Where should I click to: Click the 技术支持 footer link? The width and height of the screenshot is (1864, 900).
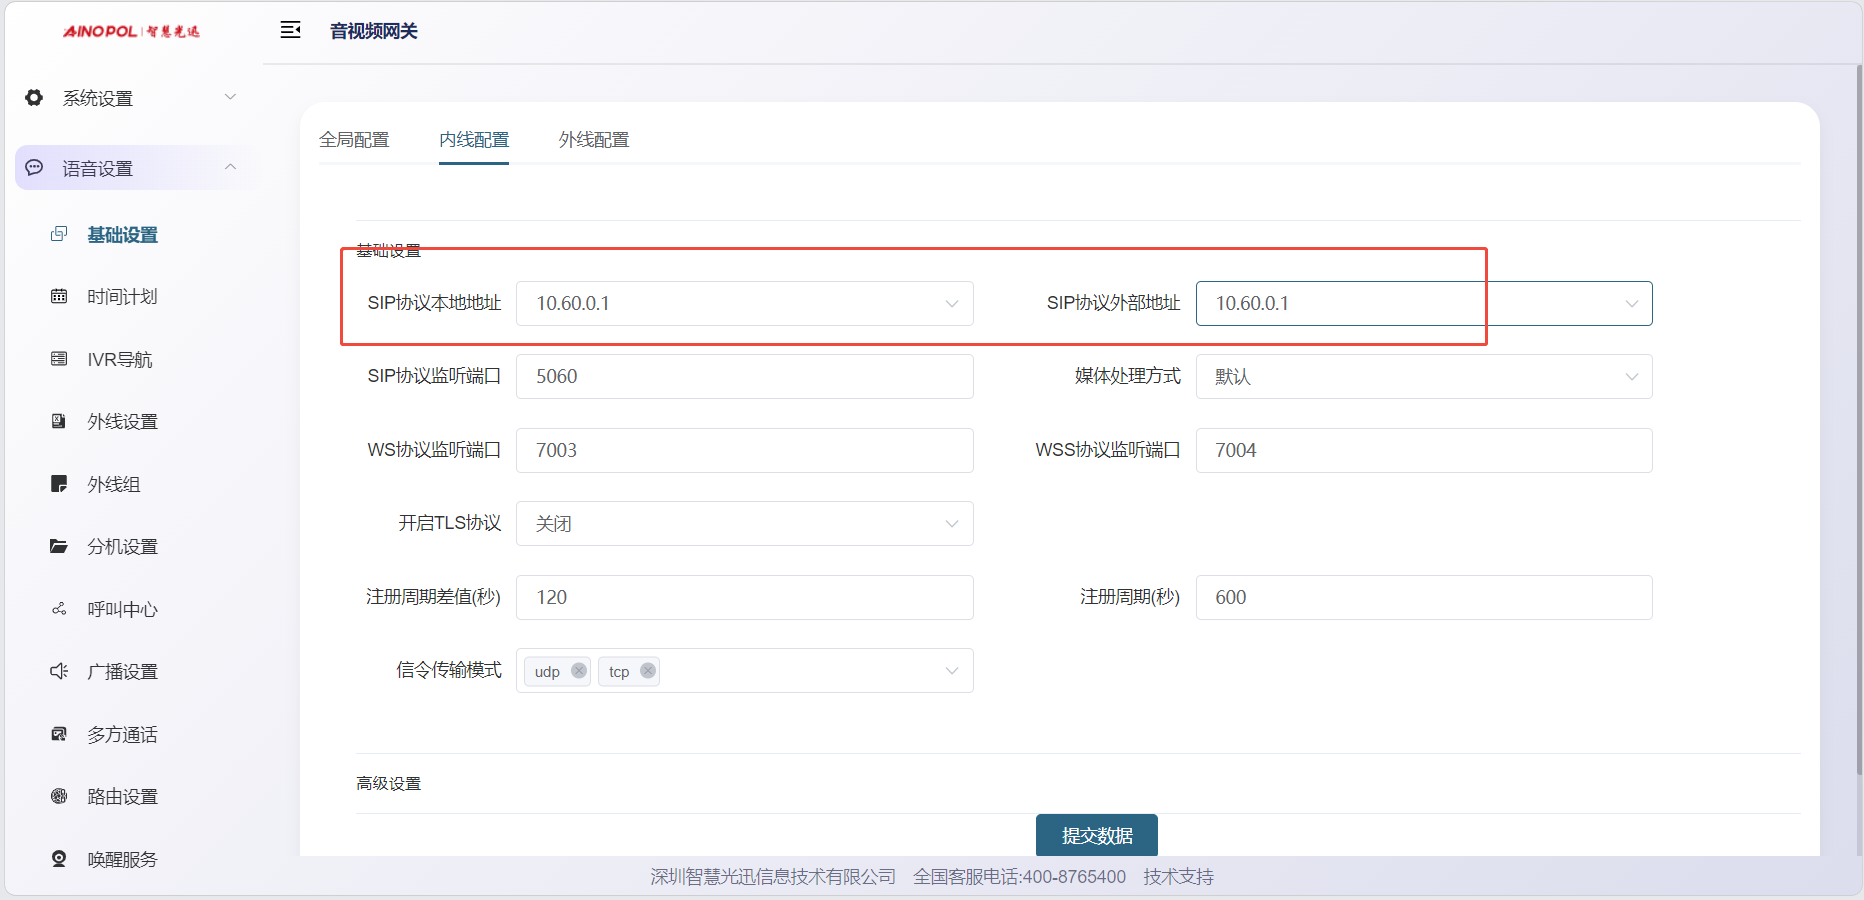click(x=1178, y=877)
